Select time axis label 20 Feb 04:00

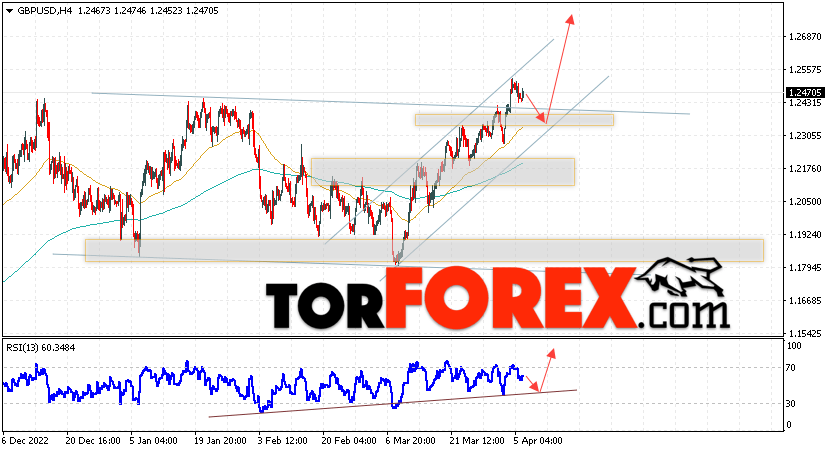[349, 440]
